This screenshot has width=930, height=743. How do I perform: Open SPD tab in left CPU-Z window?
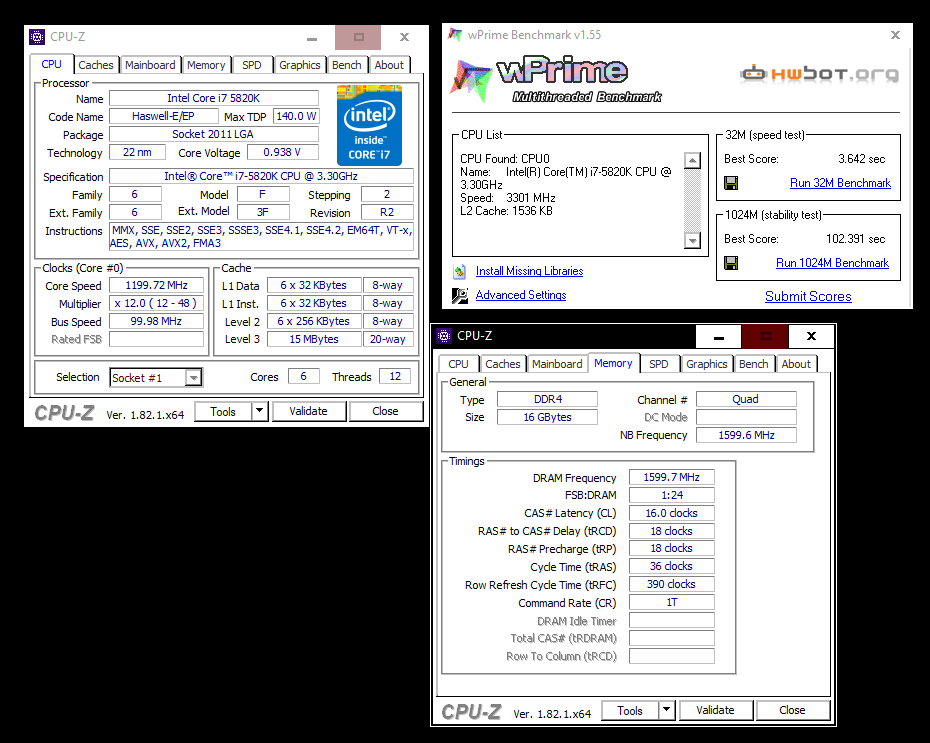tap(251, 65)
